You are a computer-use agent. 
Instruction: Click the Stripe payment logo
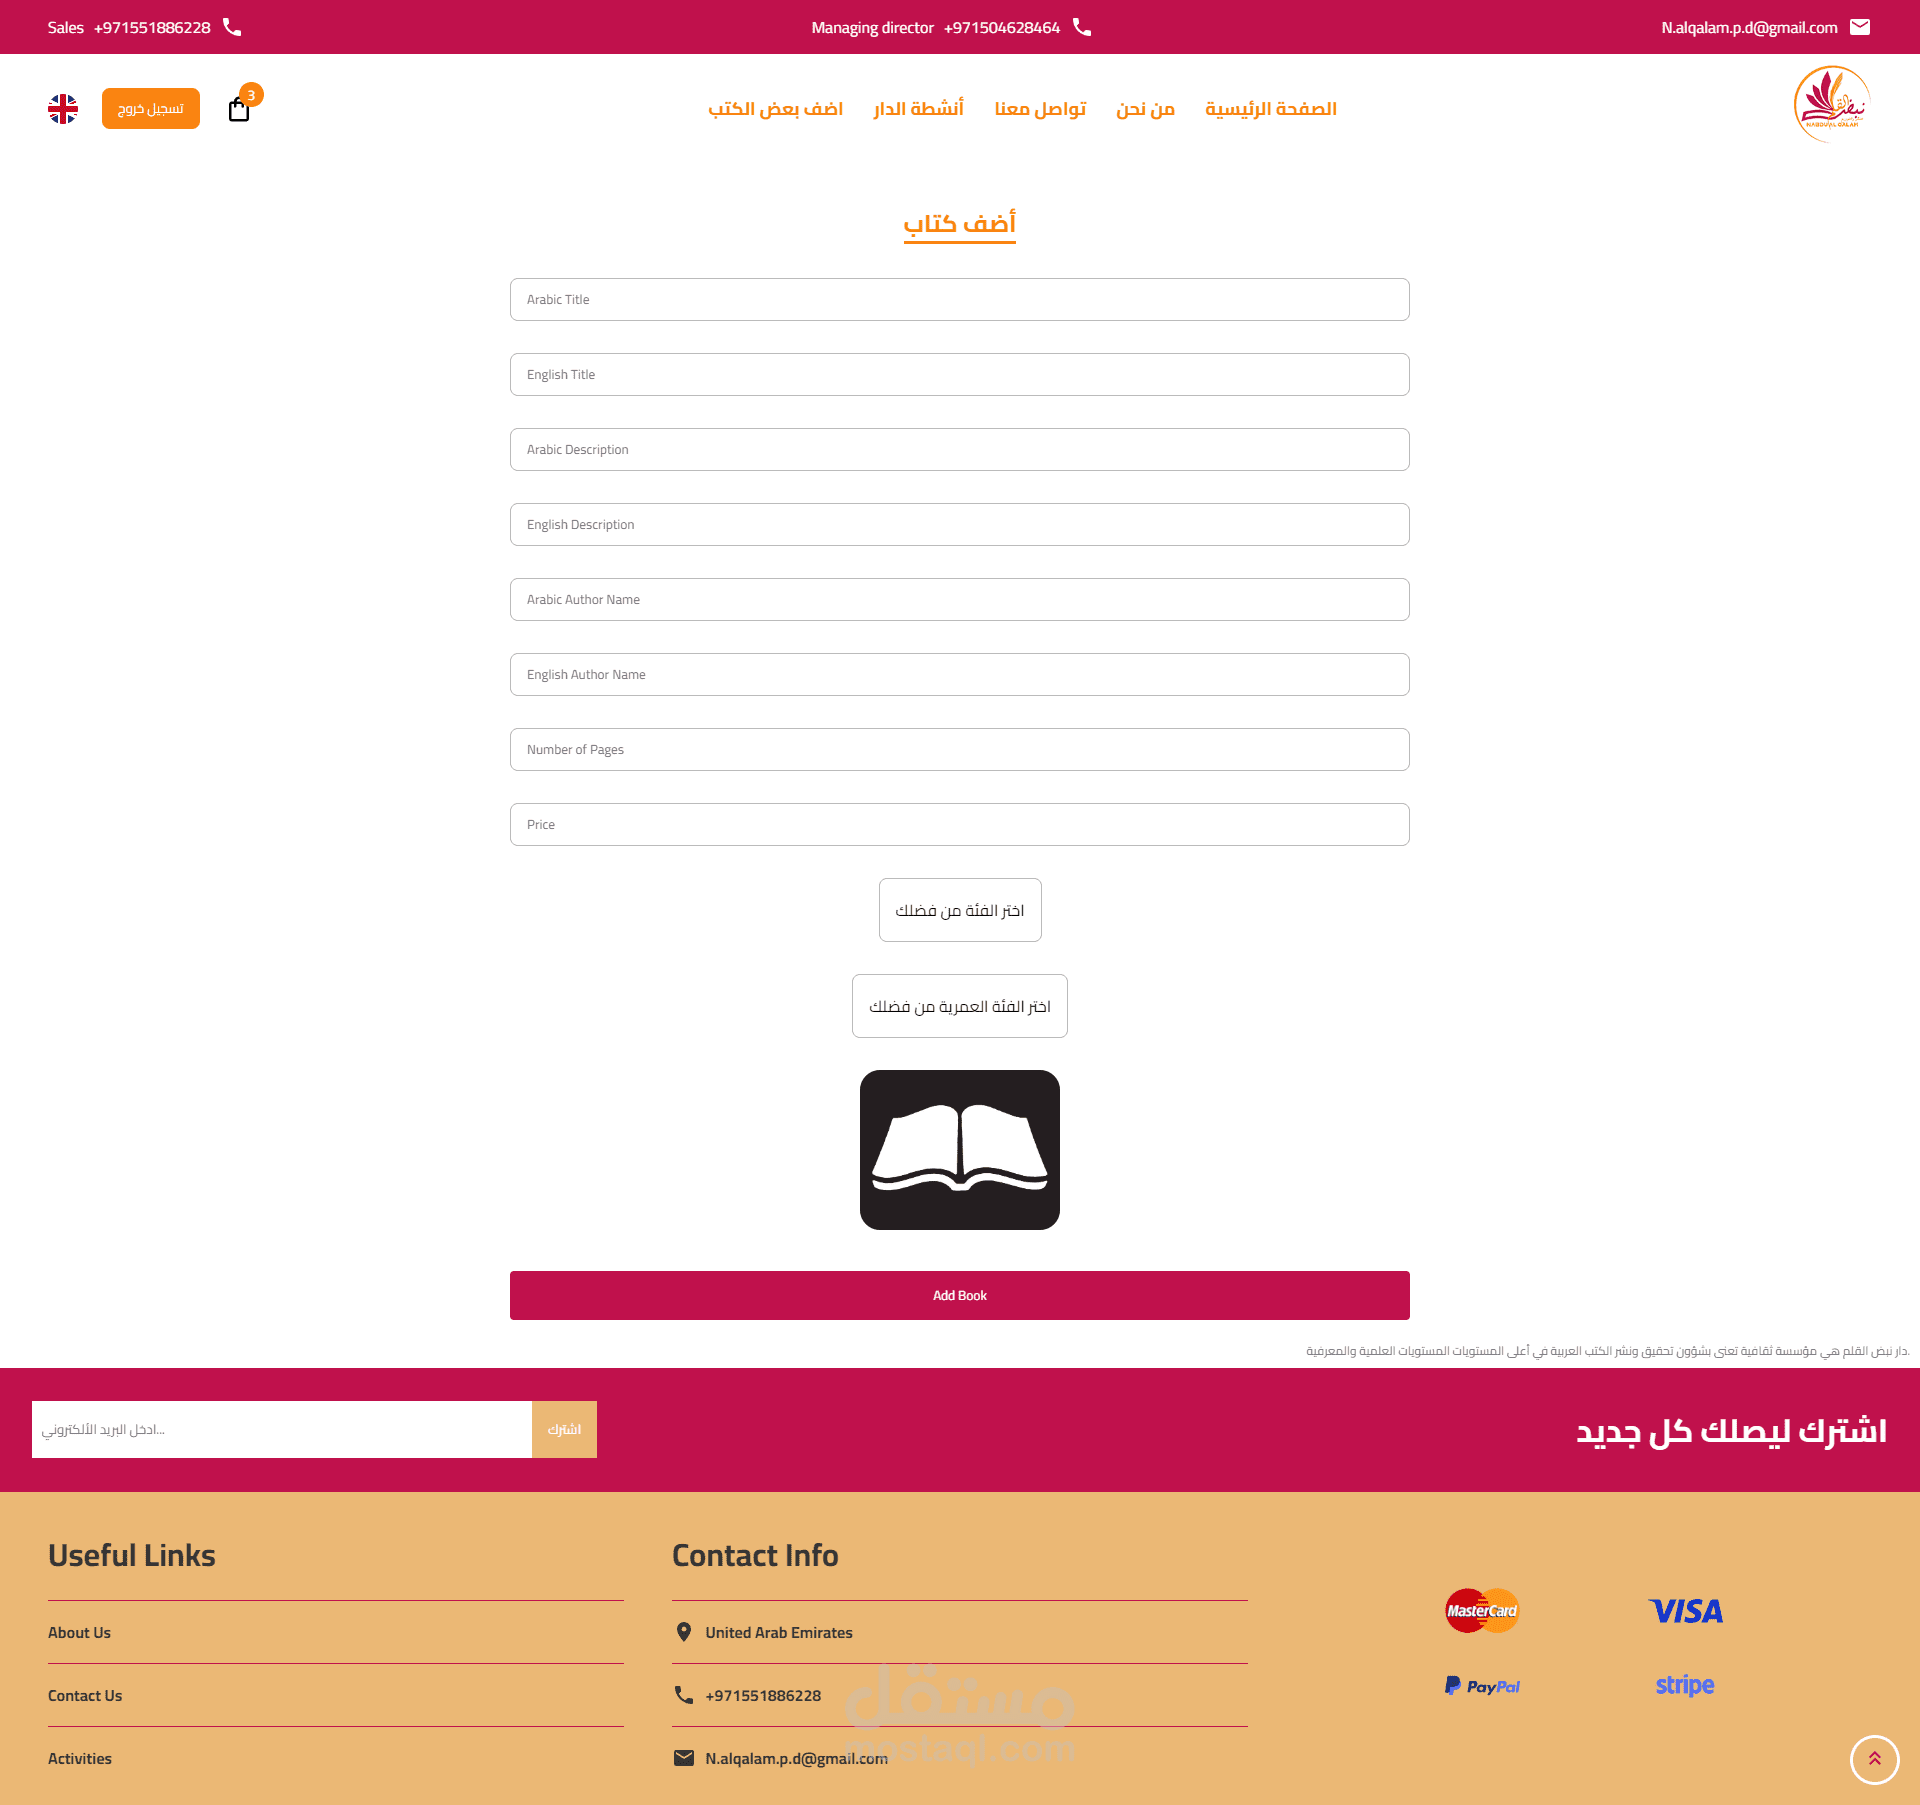point(1685,1685)
